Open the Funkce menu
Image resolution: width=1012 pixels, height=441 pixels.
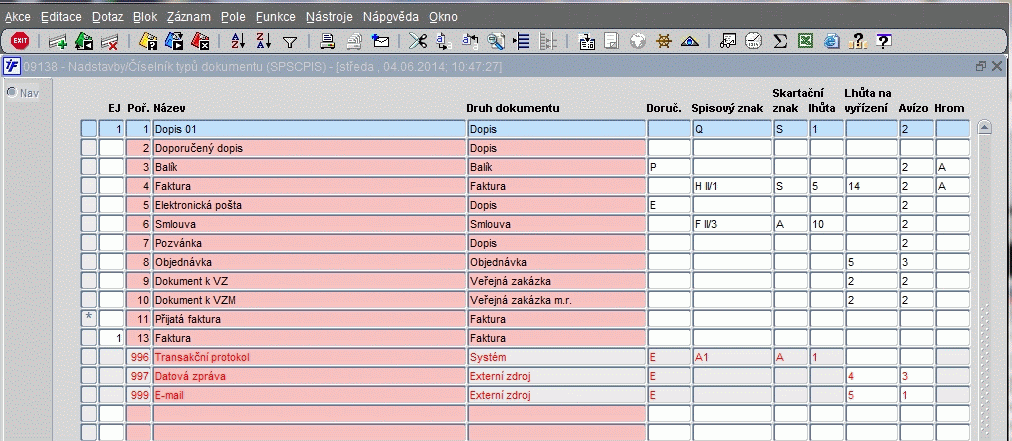[276, 17]
